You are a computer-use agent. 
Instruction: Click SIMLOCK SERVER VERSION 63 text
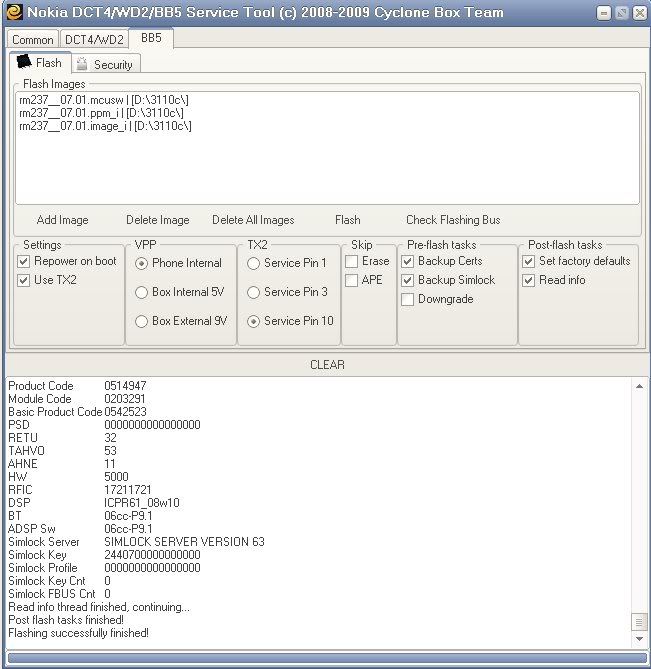coord(184,542)
